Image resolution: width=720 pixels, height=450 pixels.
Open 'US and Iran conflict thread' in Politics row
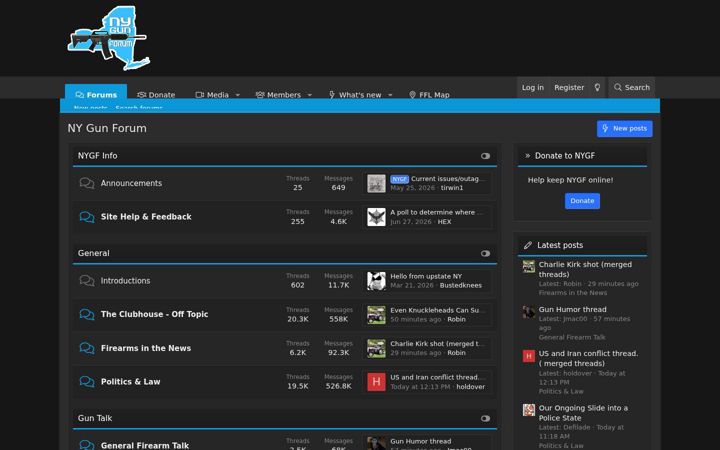437,377
